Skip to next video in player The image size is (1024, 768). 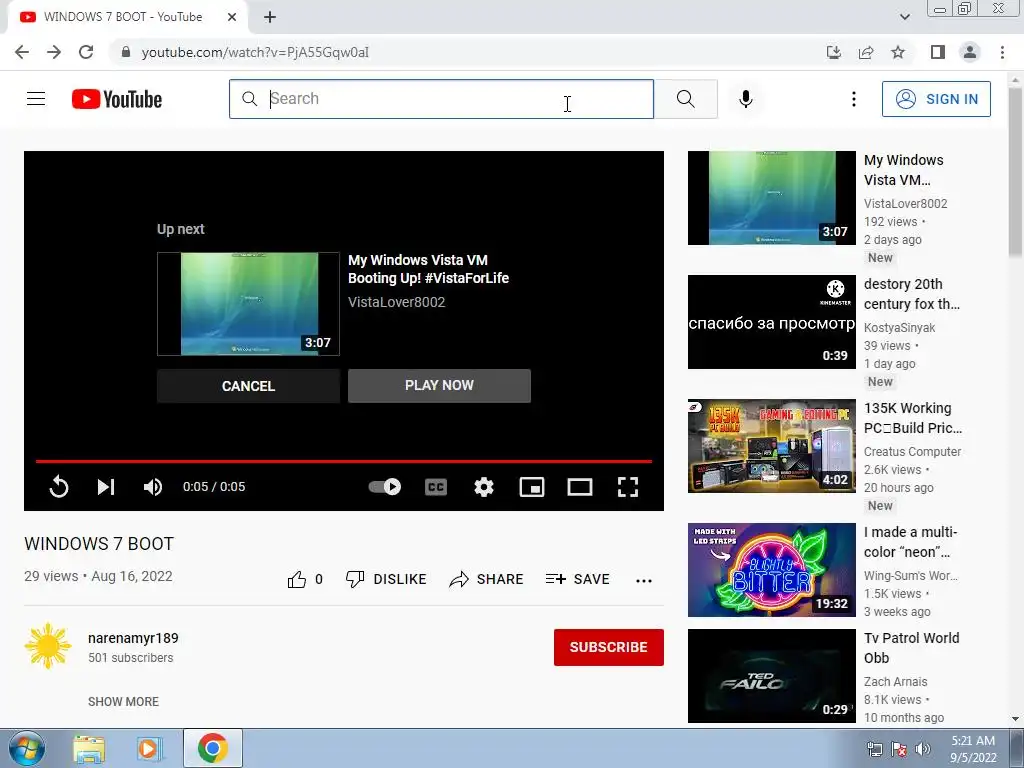106,487
